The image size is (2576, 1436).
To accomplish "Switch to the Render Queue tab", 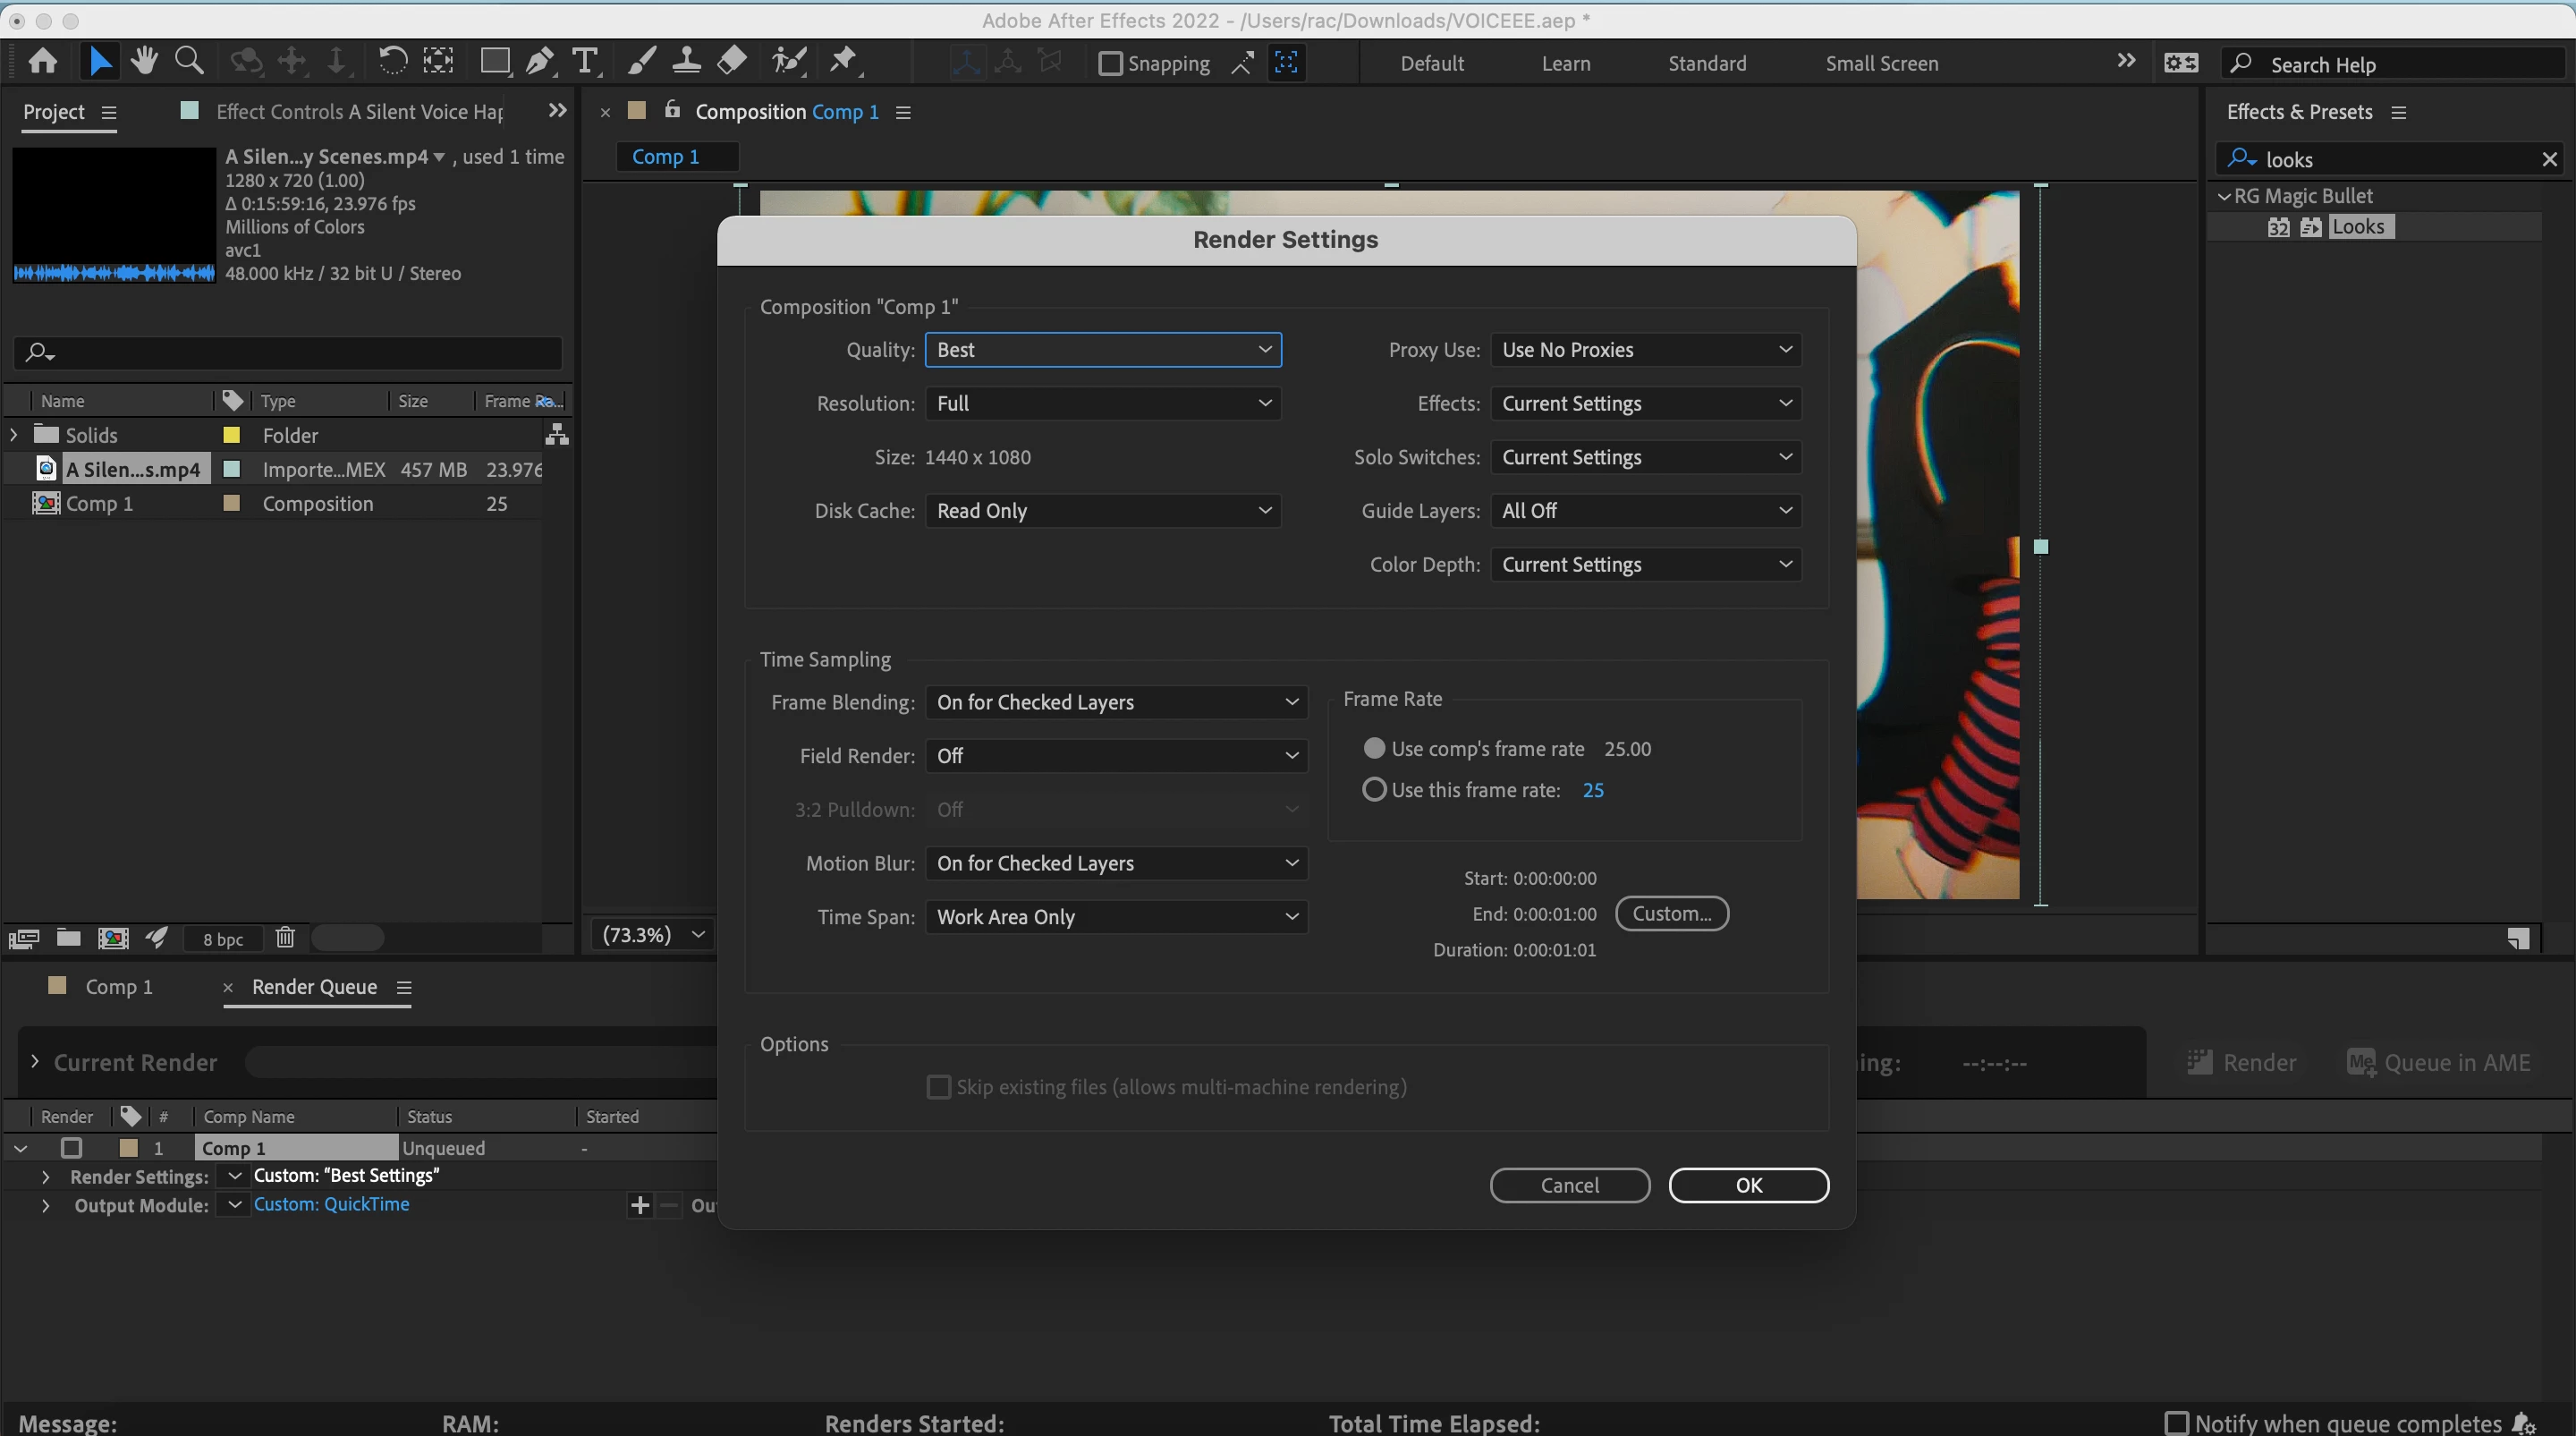I will [314, 987].
